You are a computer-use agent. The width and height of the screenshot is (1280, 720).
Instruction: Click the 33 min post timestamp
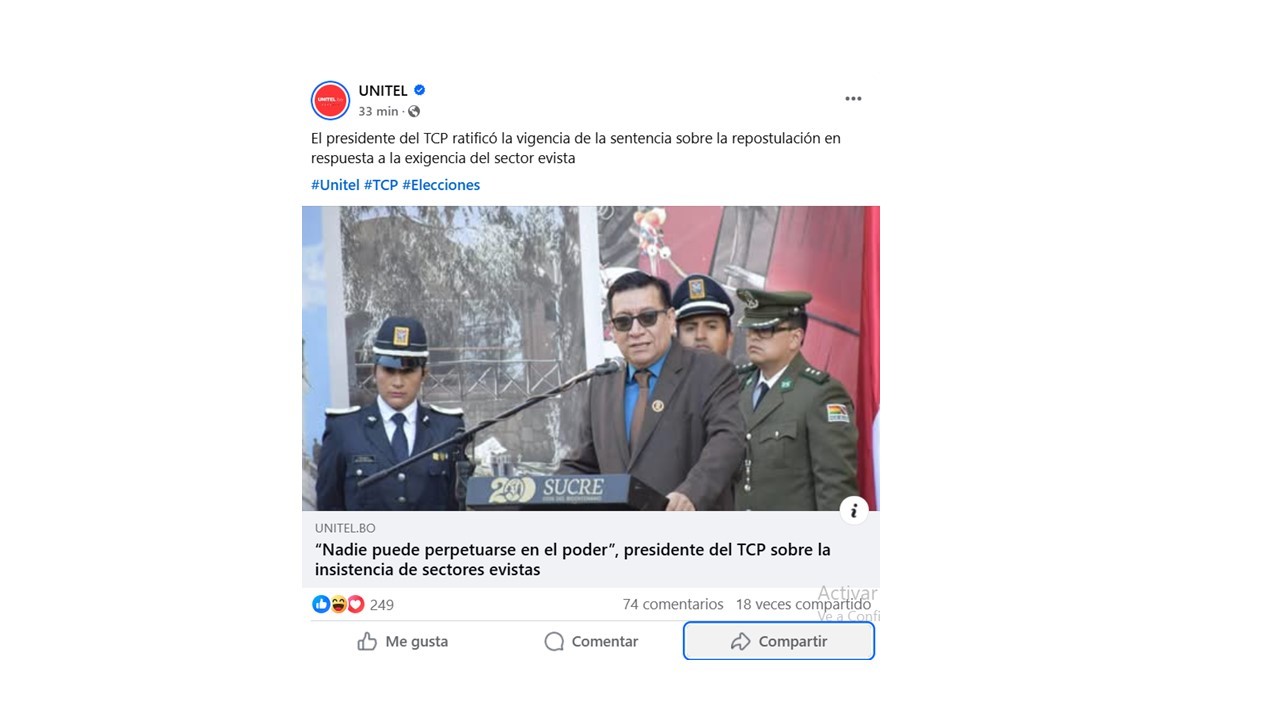coord(378,111)
